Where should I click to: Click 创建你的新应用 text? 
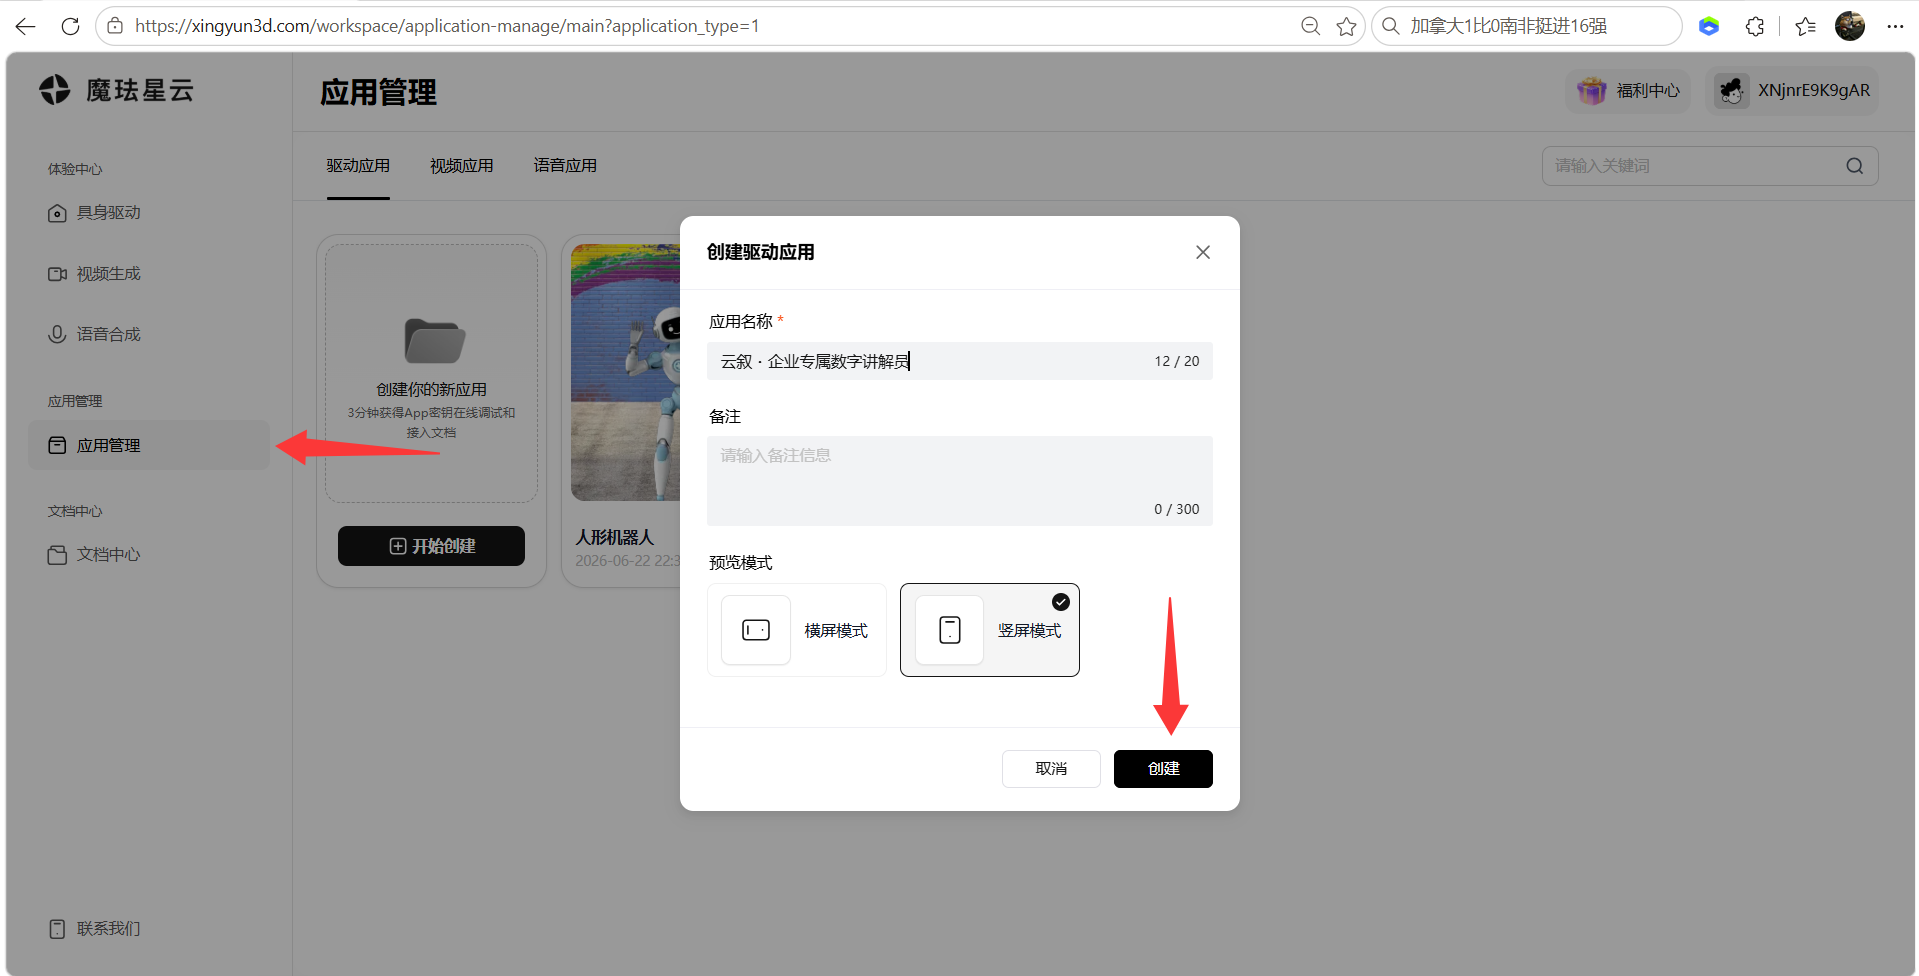pyautogui.click(x=431, y=389)
